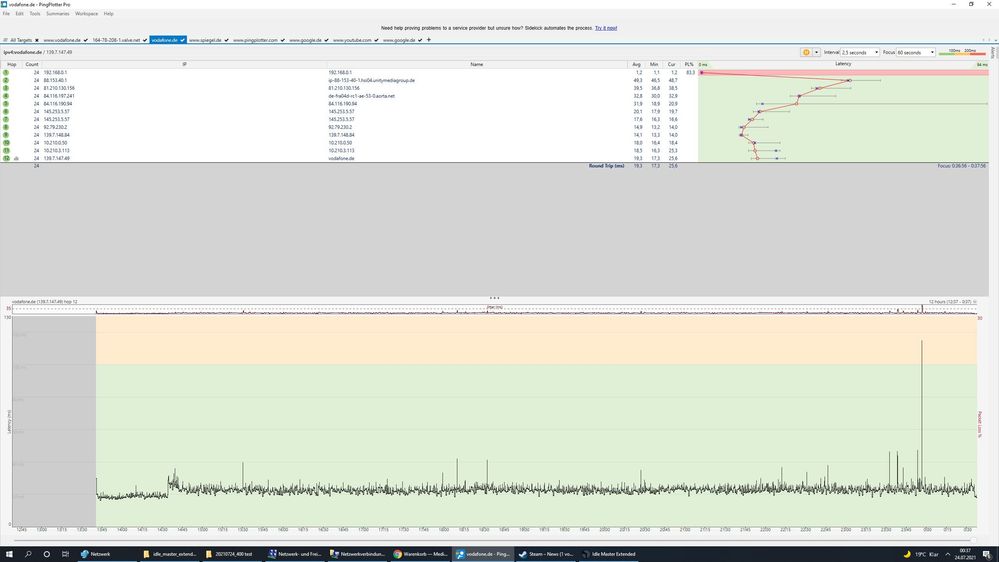999x562 pixels.
Task: Open the Summaries menu
Action: (x=57, y=13)
